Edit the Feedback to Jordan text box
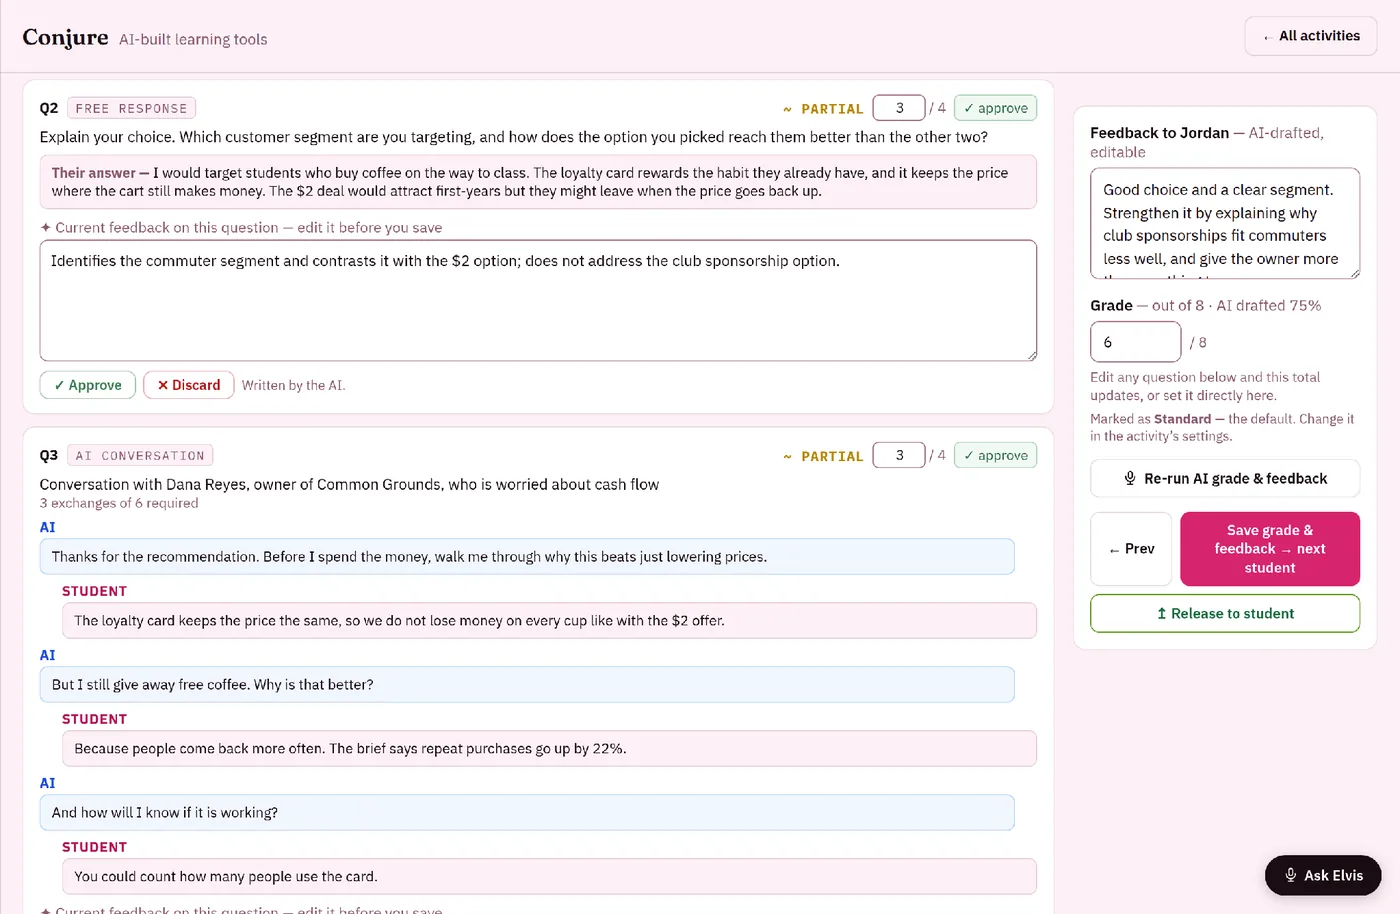Screen dimensions: 1400x914 point(1225,223)
